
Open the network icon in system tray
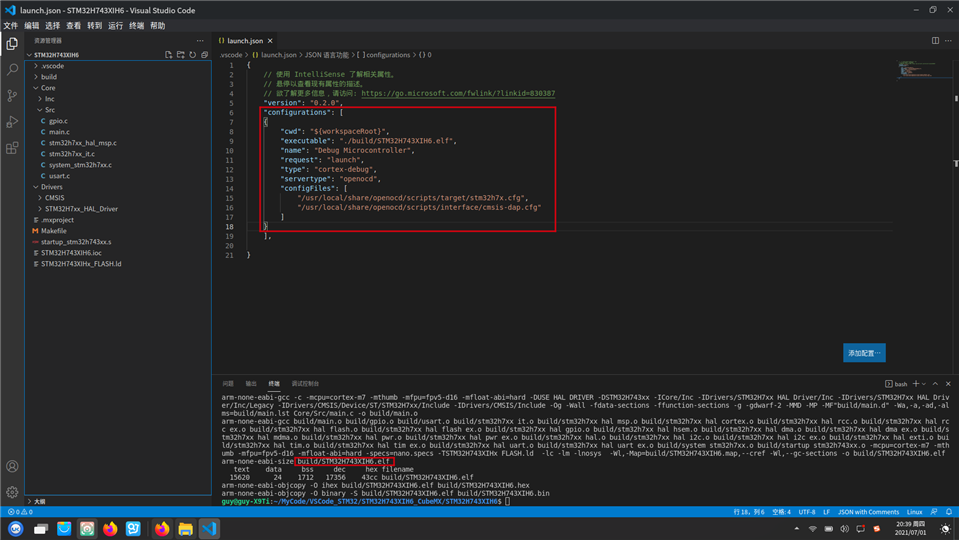(812, 529)
